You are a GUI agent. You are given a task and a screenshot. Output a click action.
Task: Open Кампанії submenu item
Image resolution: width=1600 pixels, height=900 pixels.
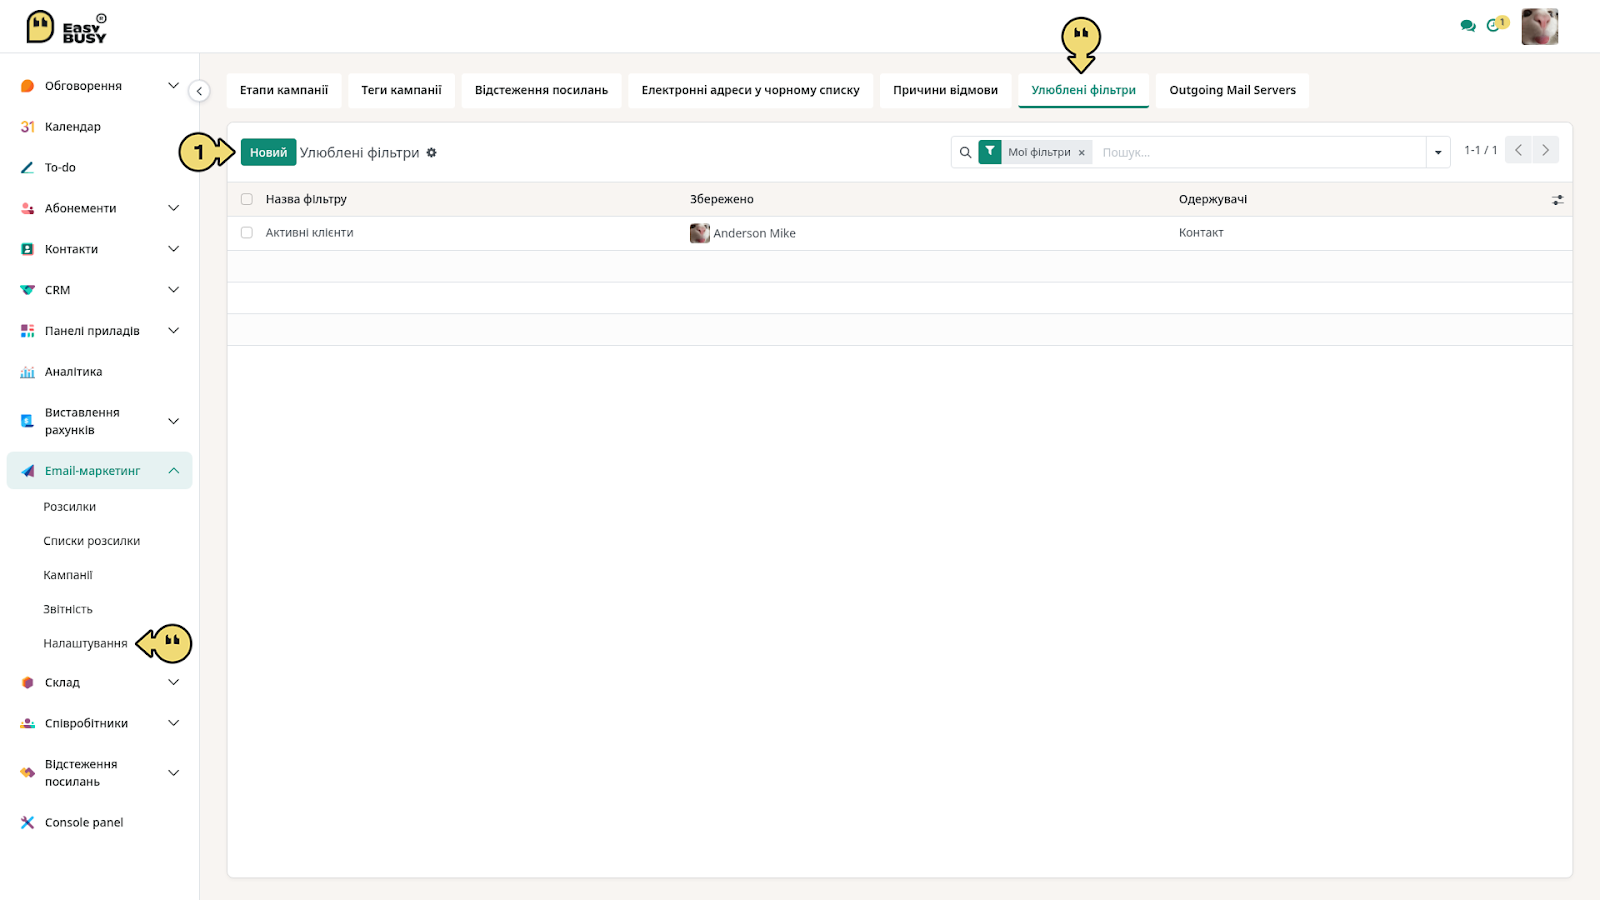[68, 575]
